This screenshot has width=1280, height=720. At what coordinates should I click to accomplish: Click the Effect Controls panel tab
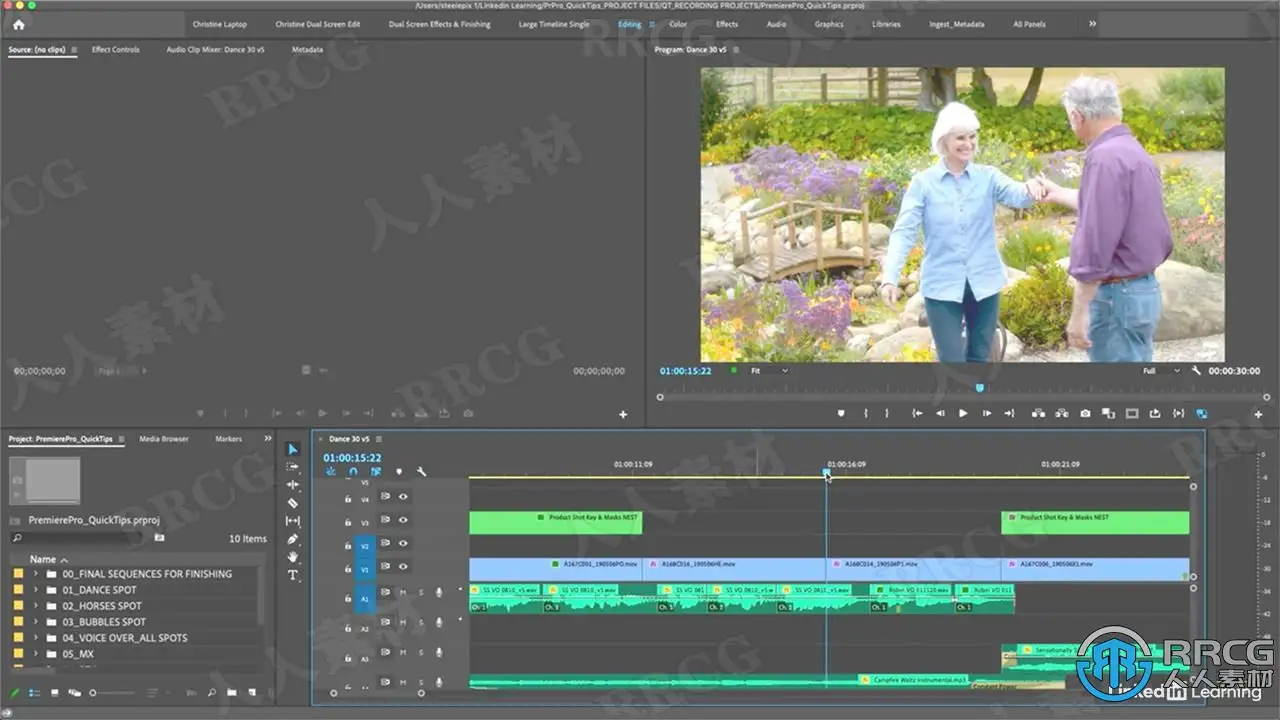(115, 49)
